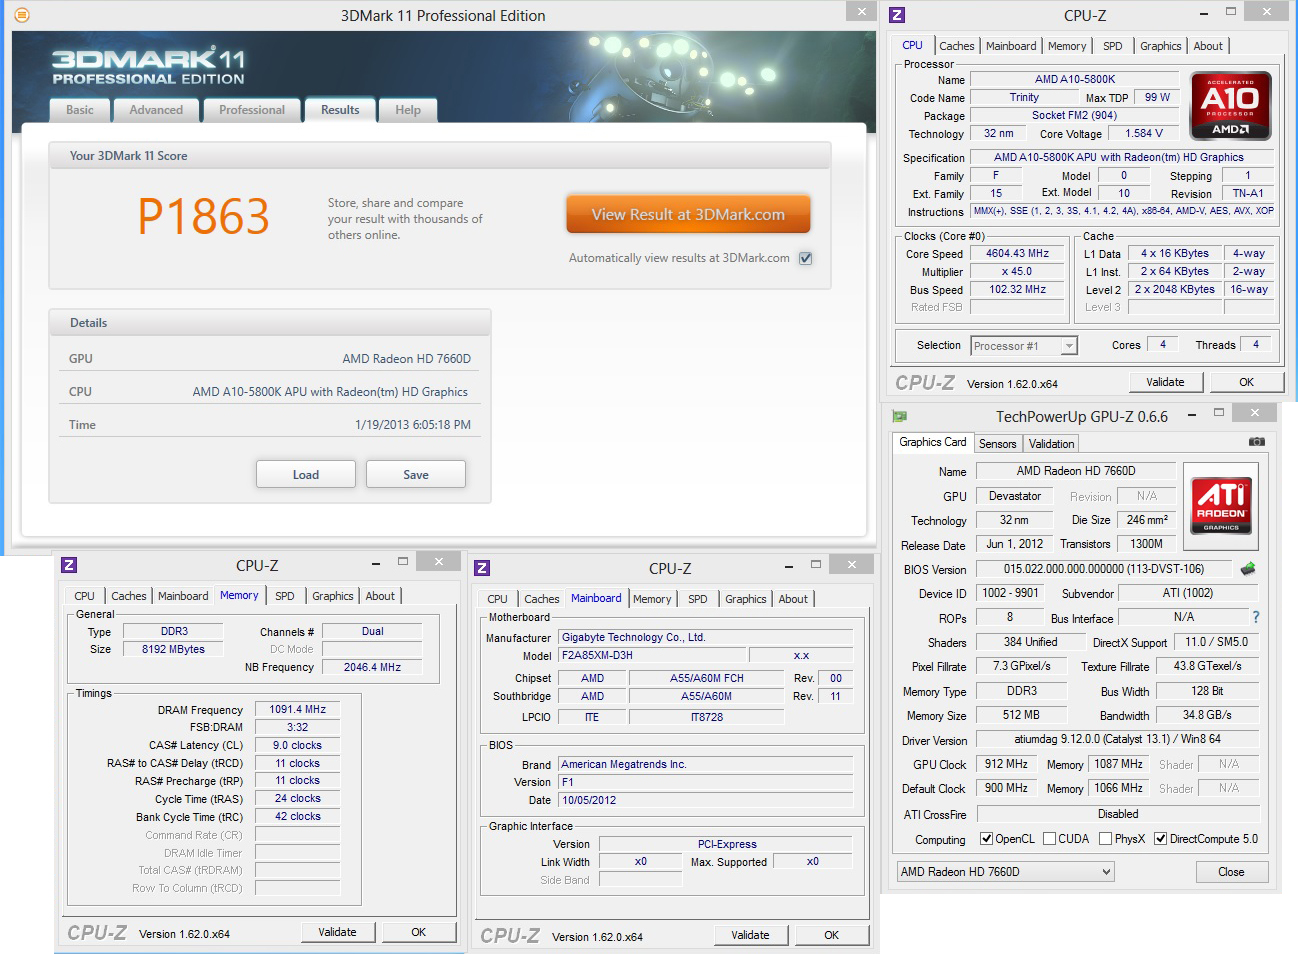Click the BIOS save icon in GPU-Z

point(1248,569)
